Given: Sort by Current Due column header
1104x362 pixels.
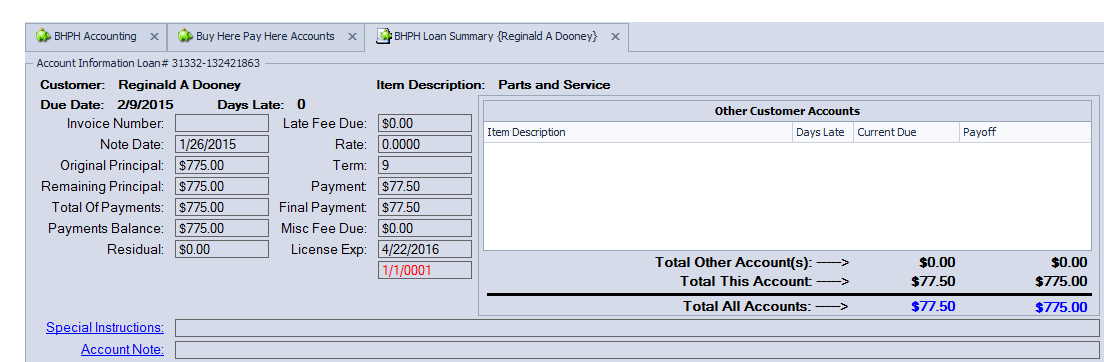Looking at the screenshot, I should [x=906, y=132].
